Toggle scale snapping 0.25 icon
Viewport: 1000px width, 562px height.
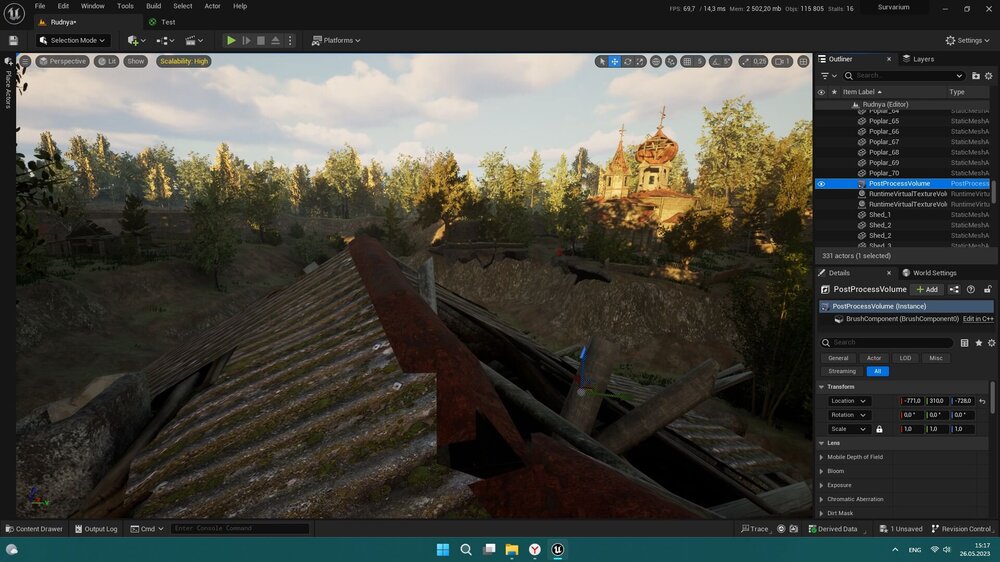tap(745, 61)
